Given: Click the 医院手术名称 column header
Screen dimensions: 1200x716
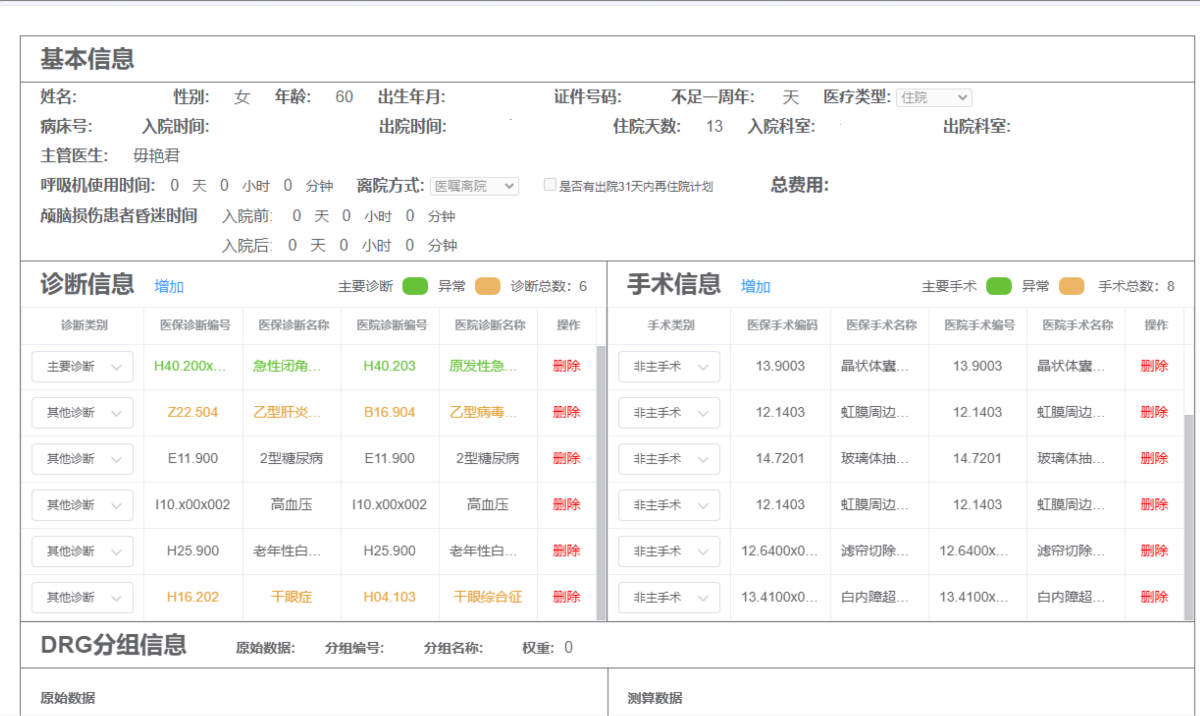Looking at the screenshot, I should click(1076, 325).
